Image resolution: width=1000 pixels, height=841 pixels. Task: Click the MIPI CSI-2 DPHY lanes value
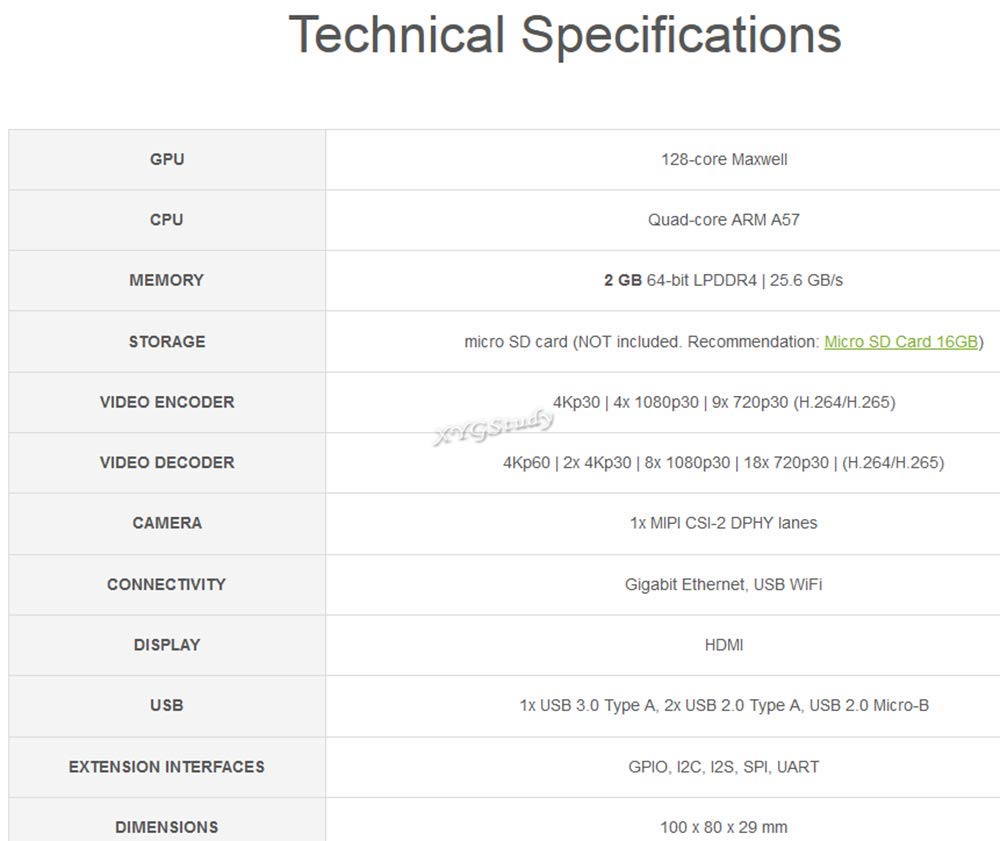(x=724, y=523)
